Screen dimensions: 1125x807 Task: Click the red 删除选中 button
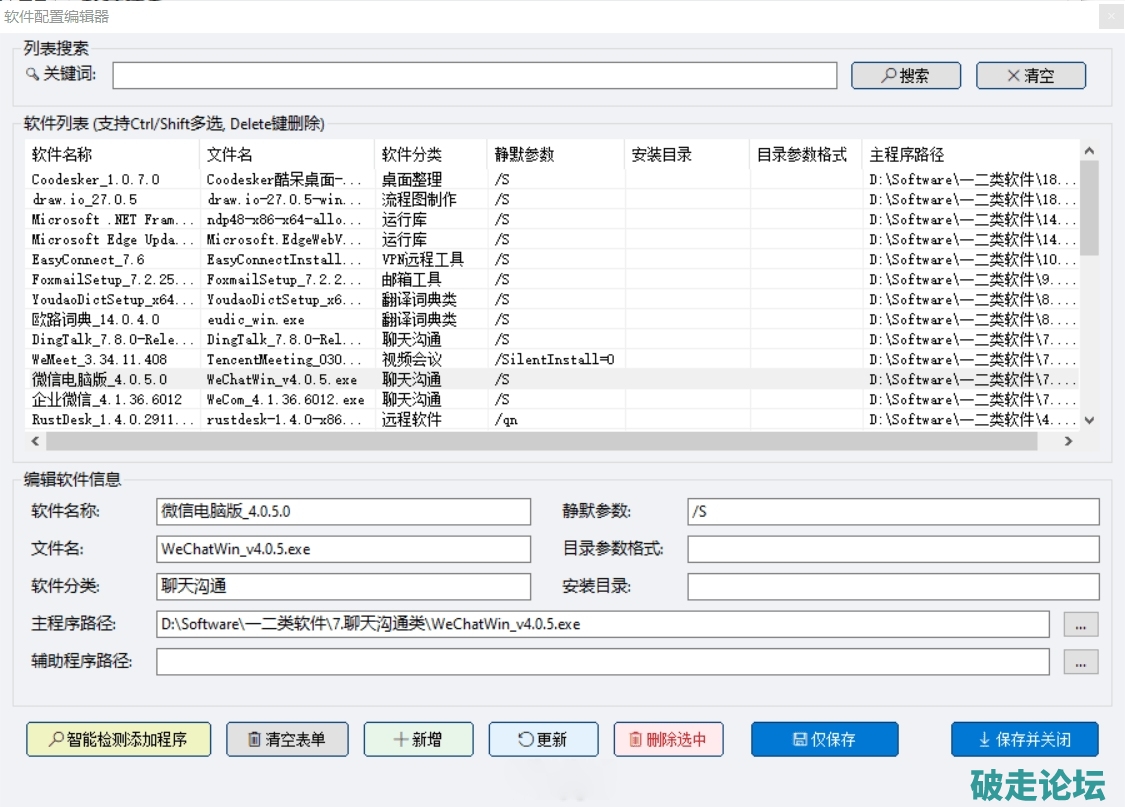668,739
